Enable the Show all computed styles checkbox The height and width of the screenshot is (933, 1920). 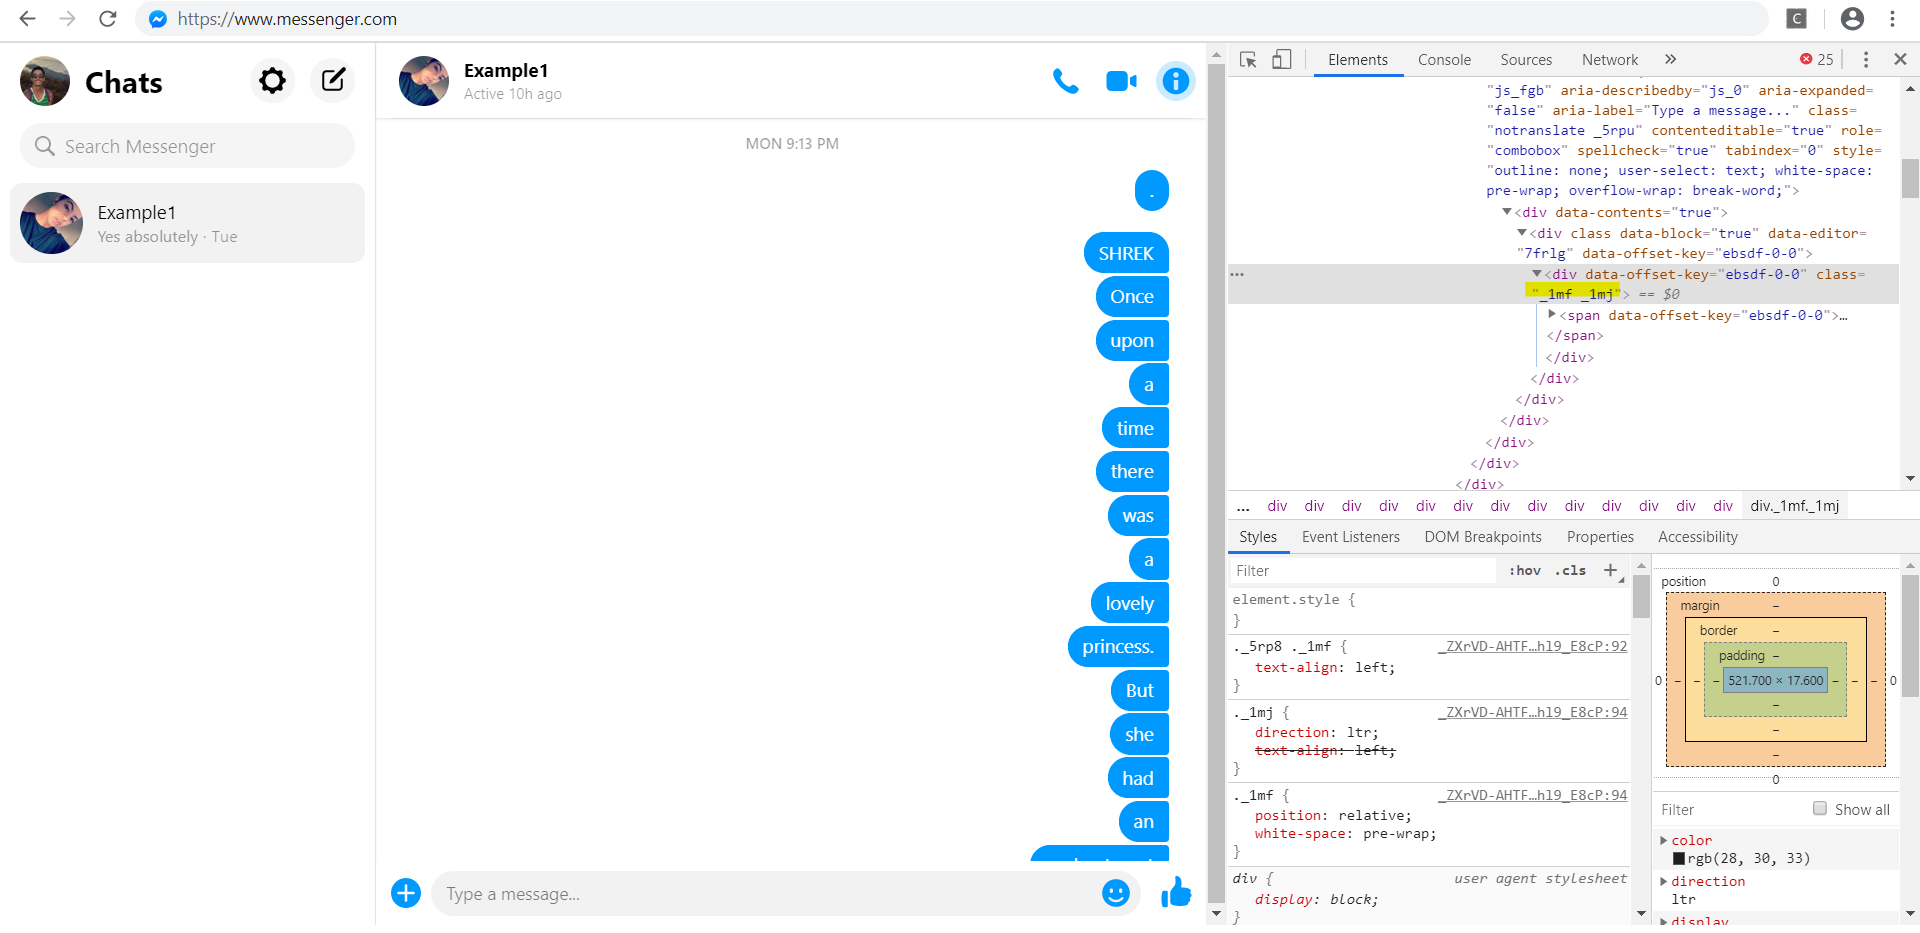(x=1819, y=809)
